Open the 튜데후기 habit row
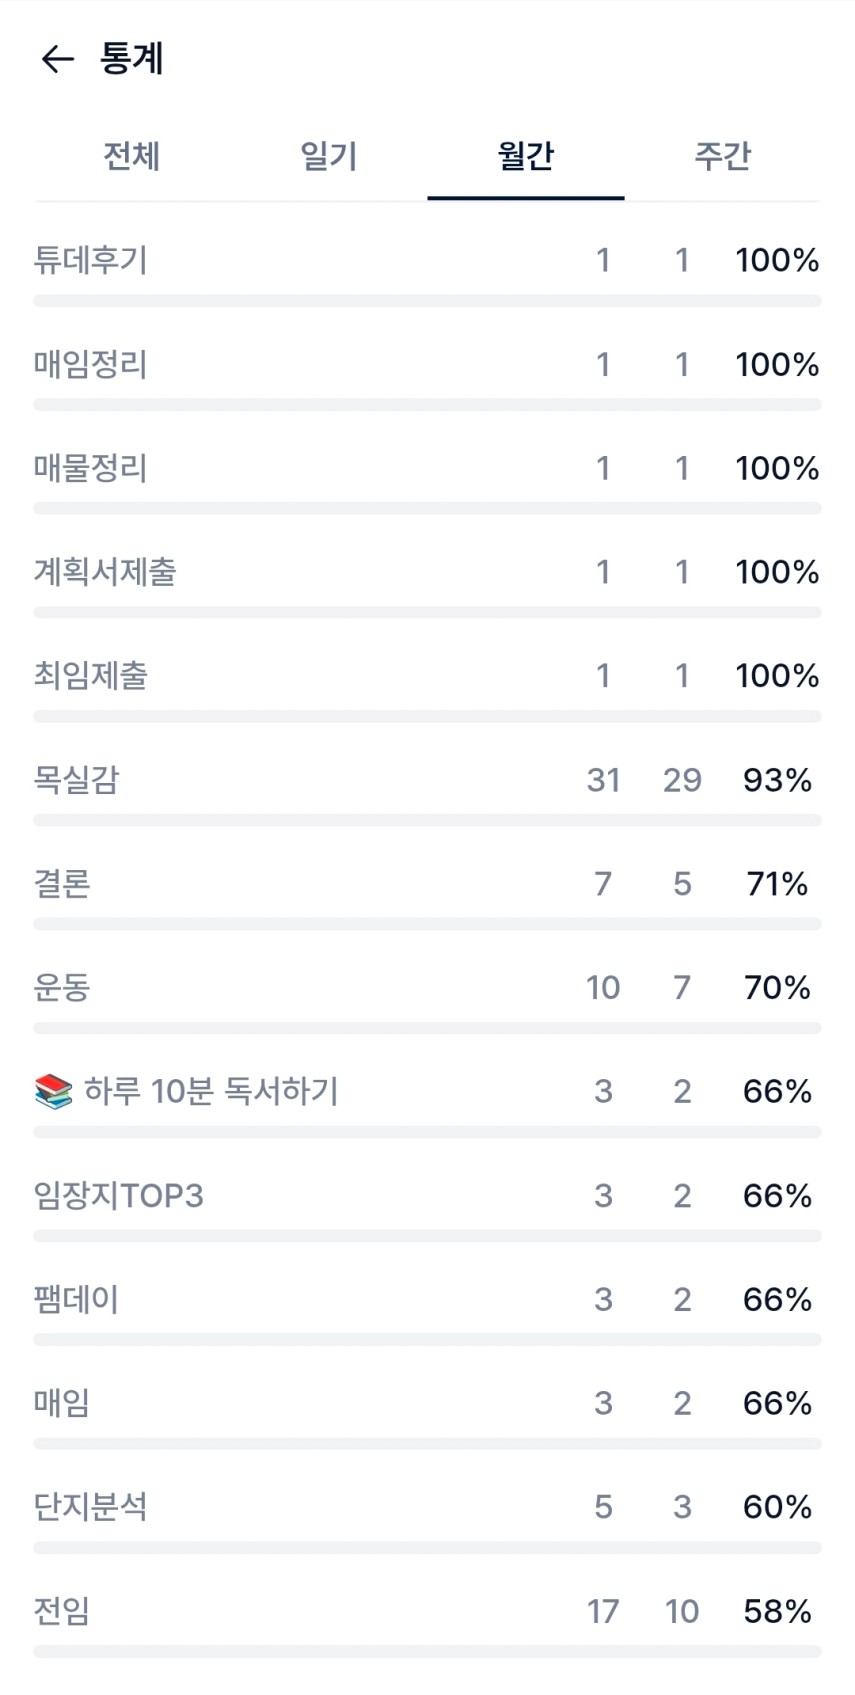The width and height of the screenshot is (855, 1695). pyautogui.click(x=91, y=261)
